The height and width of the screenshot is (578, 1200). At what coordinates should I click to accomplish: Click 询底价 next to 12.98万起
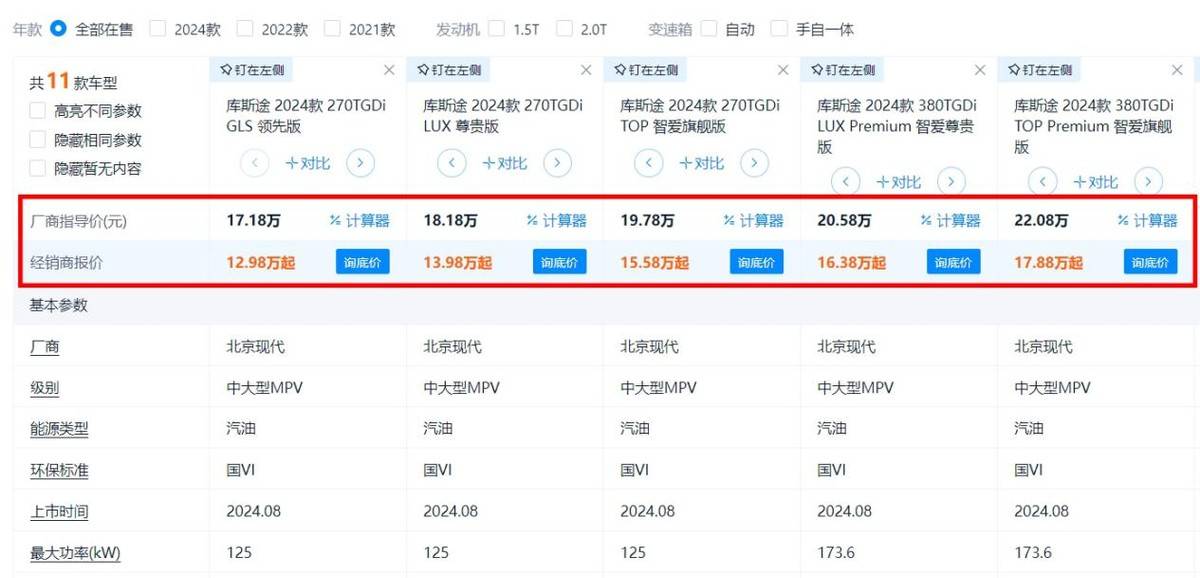[x=363, y=262]
